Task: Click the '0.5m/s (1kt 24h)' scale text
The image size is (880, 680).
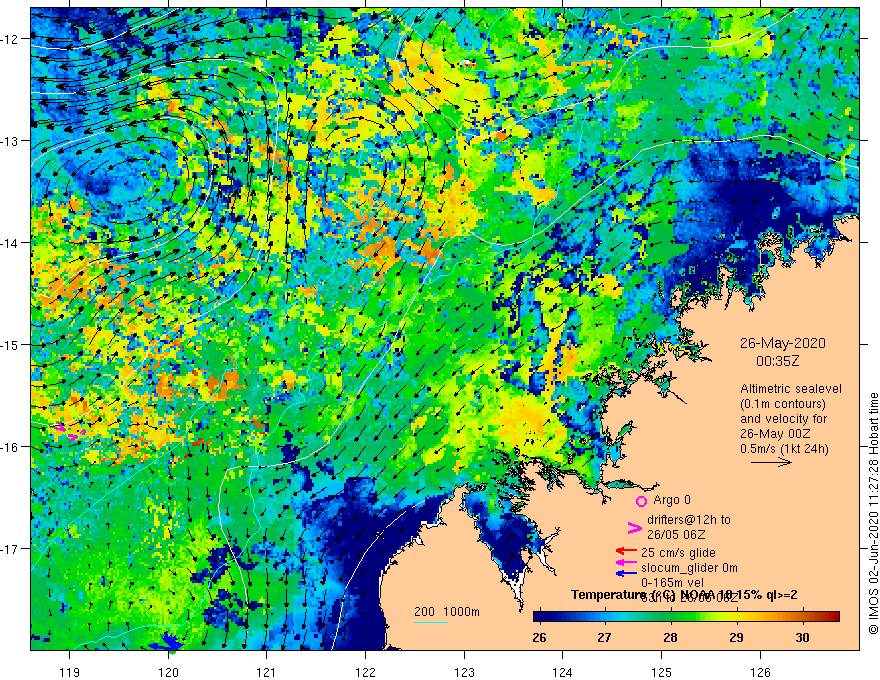Action: coord(784,448)
